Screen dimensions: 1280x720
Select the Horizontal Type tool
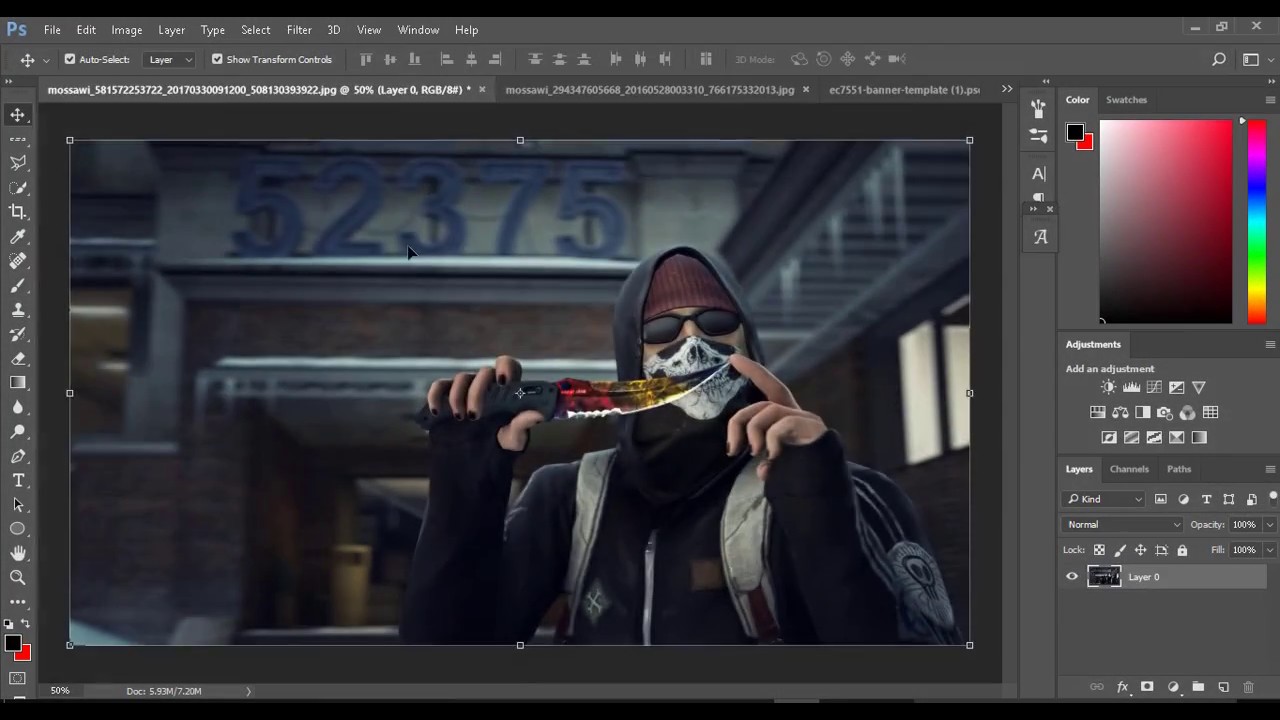coord(18,481)
